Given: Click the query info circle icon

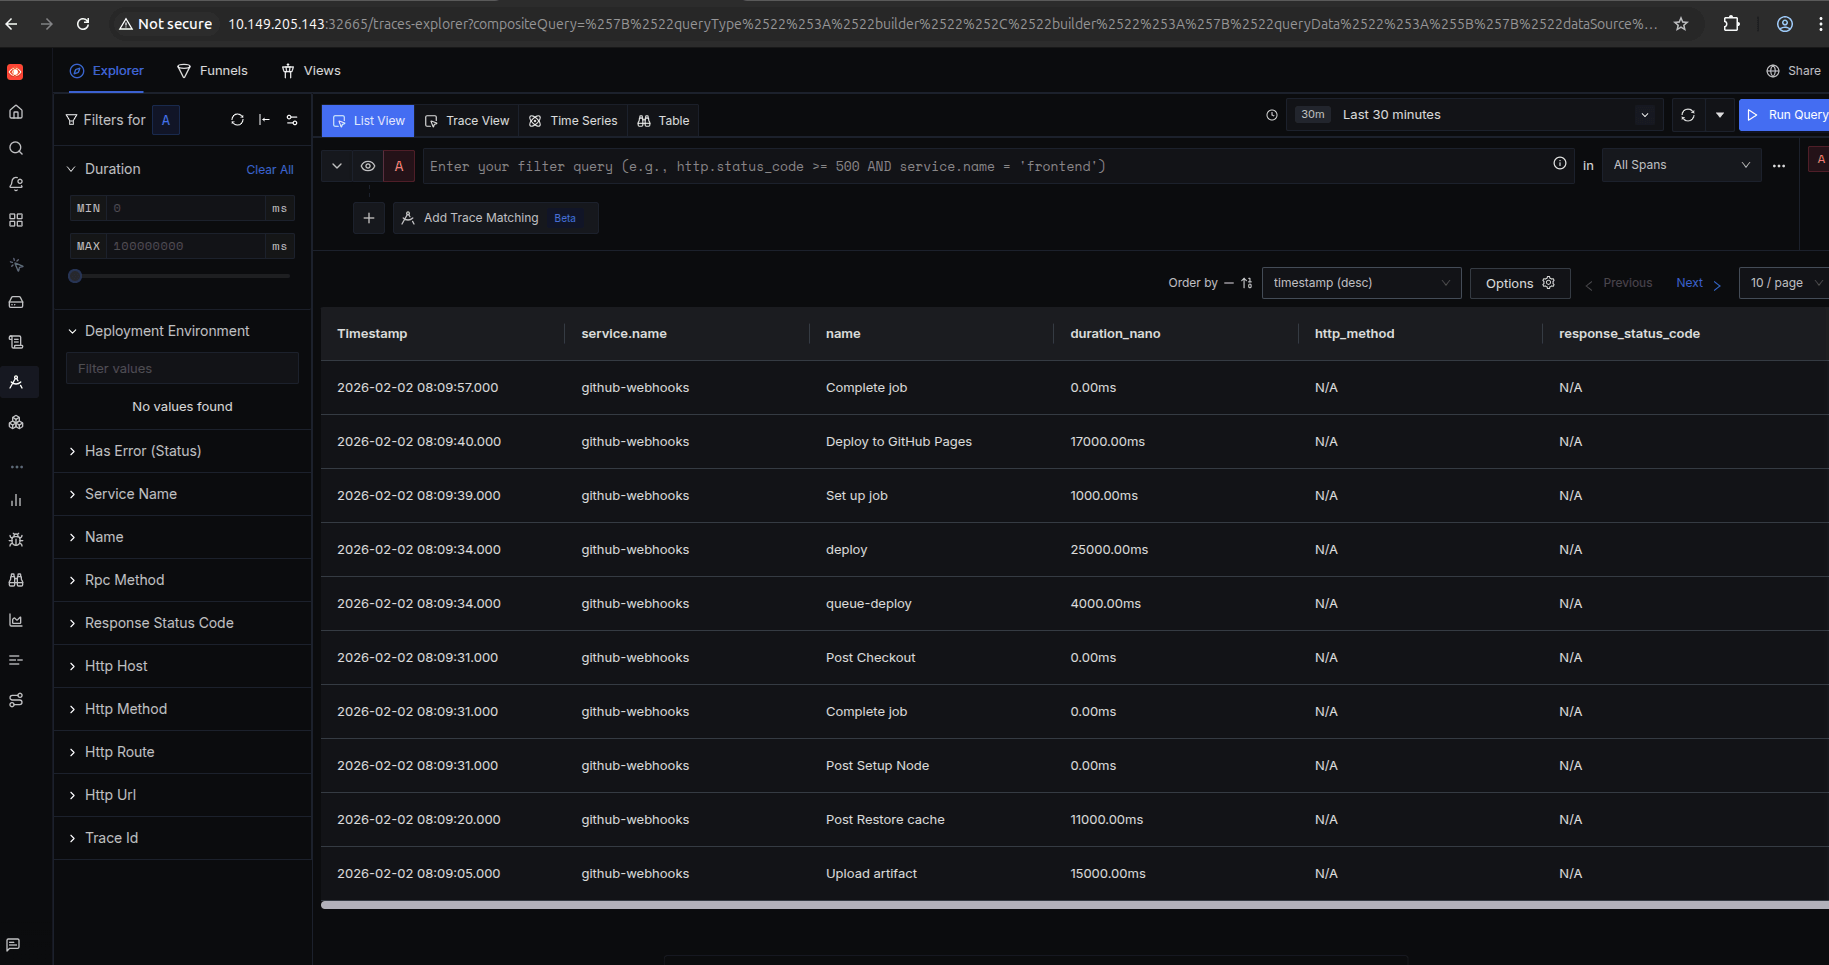Looking at the screenshot, I should pyautogui.click(x=1560, y=164).
